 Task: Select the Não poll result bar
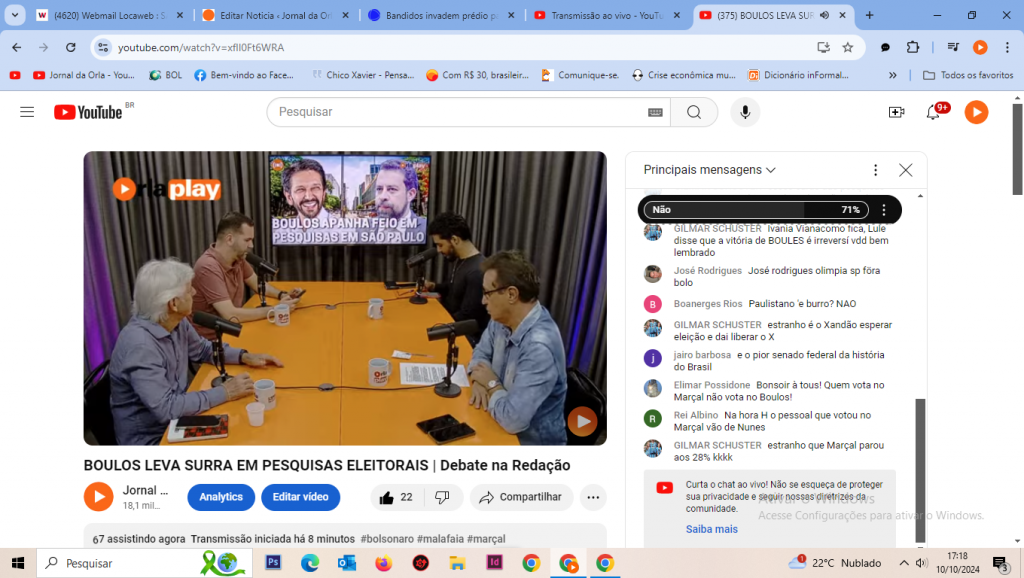[x=756, y=210]
